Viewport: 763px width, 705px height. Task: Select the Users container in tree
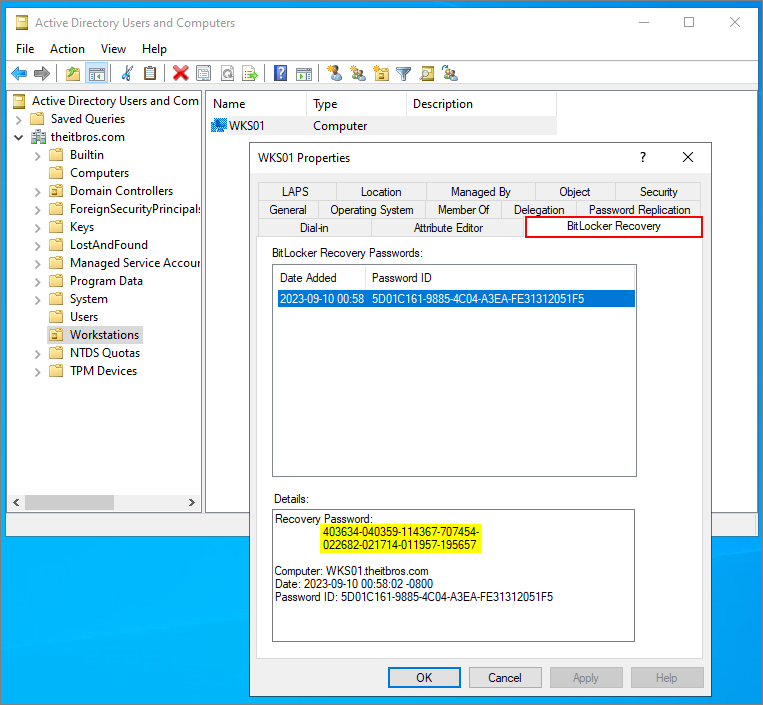point(84,317)
